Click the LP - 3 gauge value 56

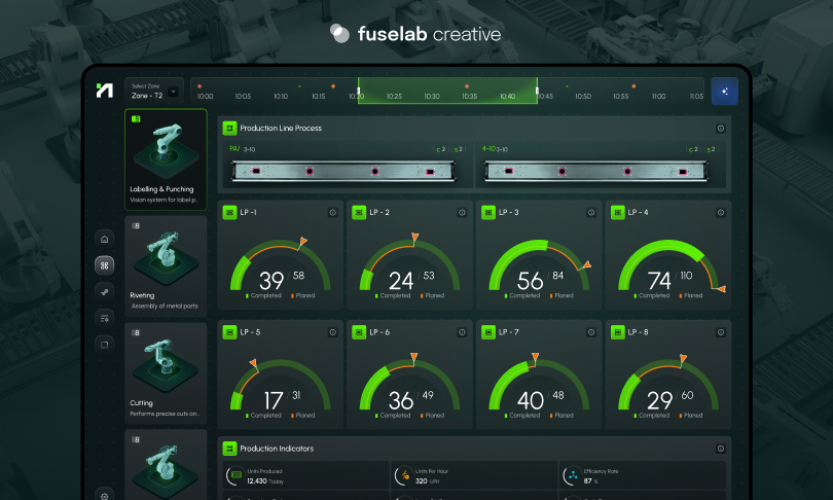coord(530,281)
